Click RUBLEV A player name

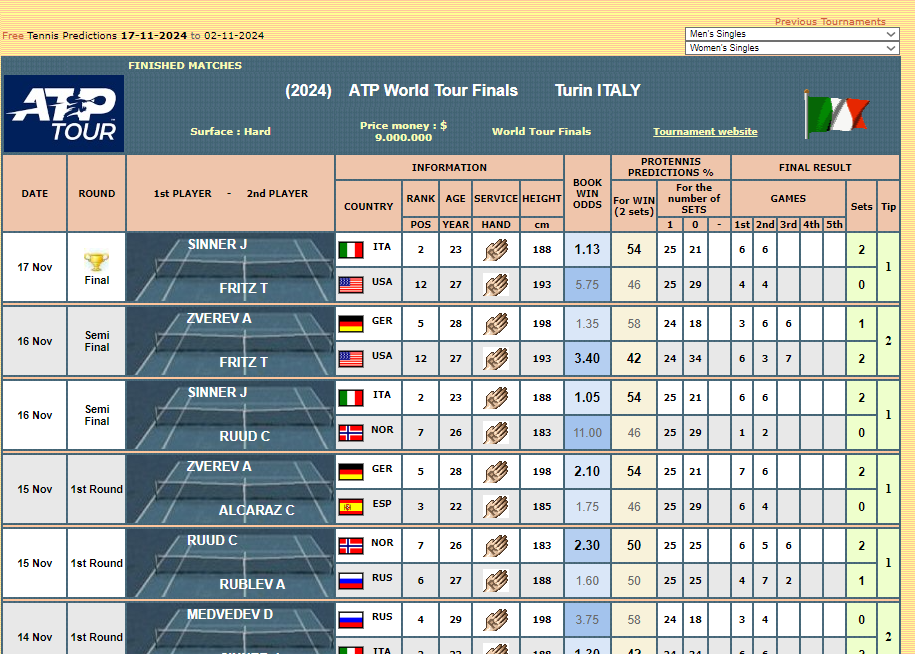(x=252, y=585)
